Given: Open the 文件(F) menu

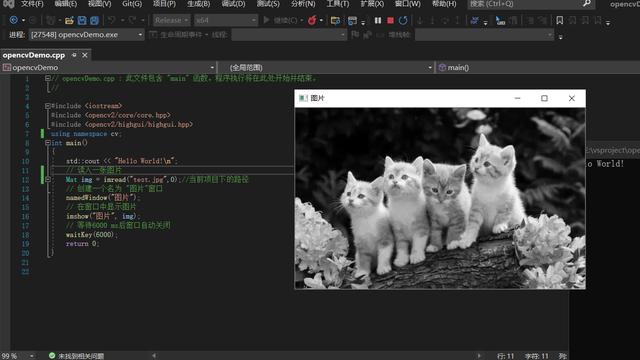Looking at the screenshot, I should (32, 4).
